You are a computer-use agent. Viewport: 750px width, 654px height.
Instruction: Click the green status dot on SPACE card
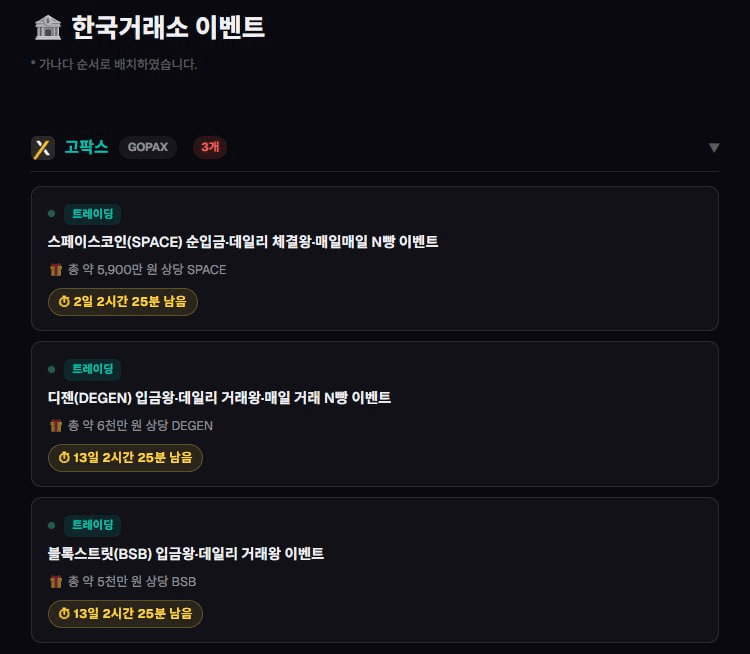click(x=51, y=214)
